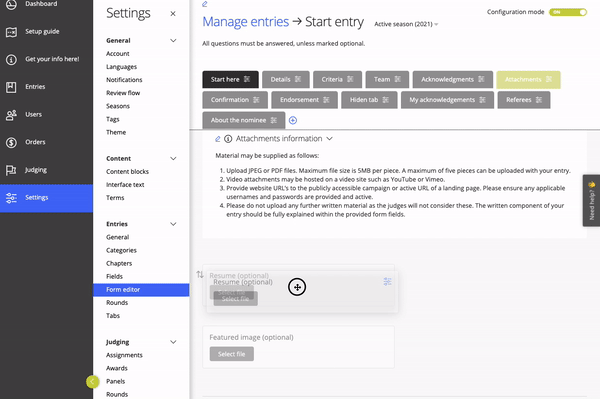
Task: Switch to the Start here tab
Action: pyautogui.click(x=230, y=80)
